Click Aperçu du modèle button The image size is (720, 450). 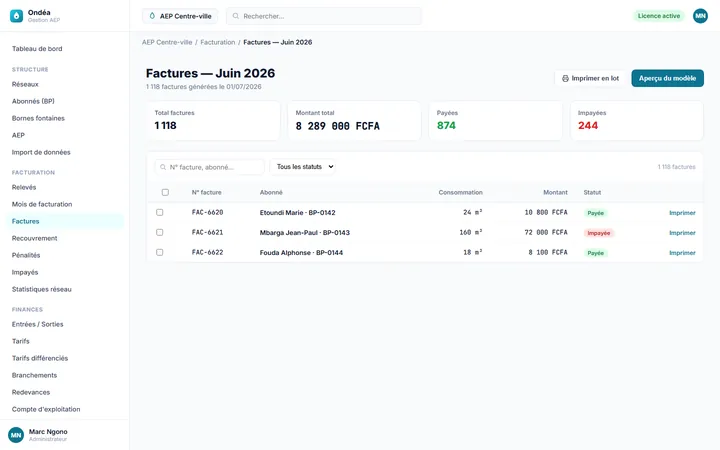tap(667, 79)
